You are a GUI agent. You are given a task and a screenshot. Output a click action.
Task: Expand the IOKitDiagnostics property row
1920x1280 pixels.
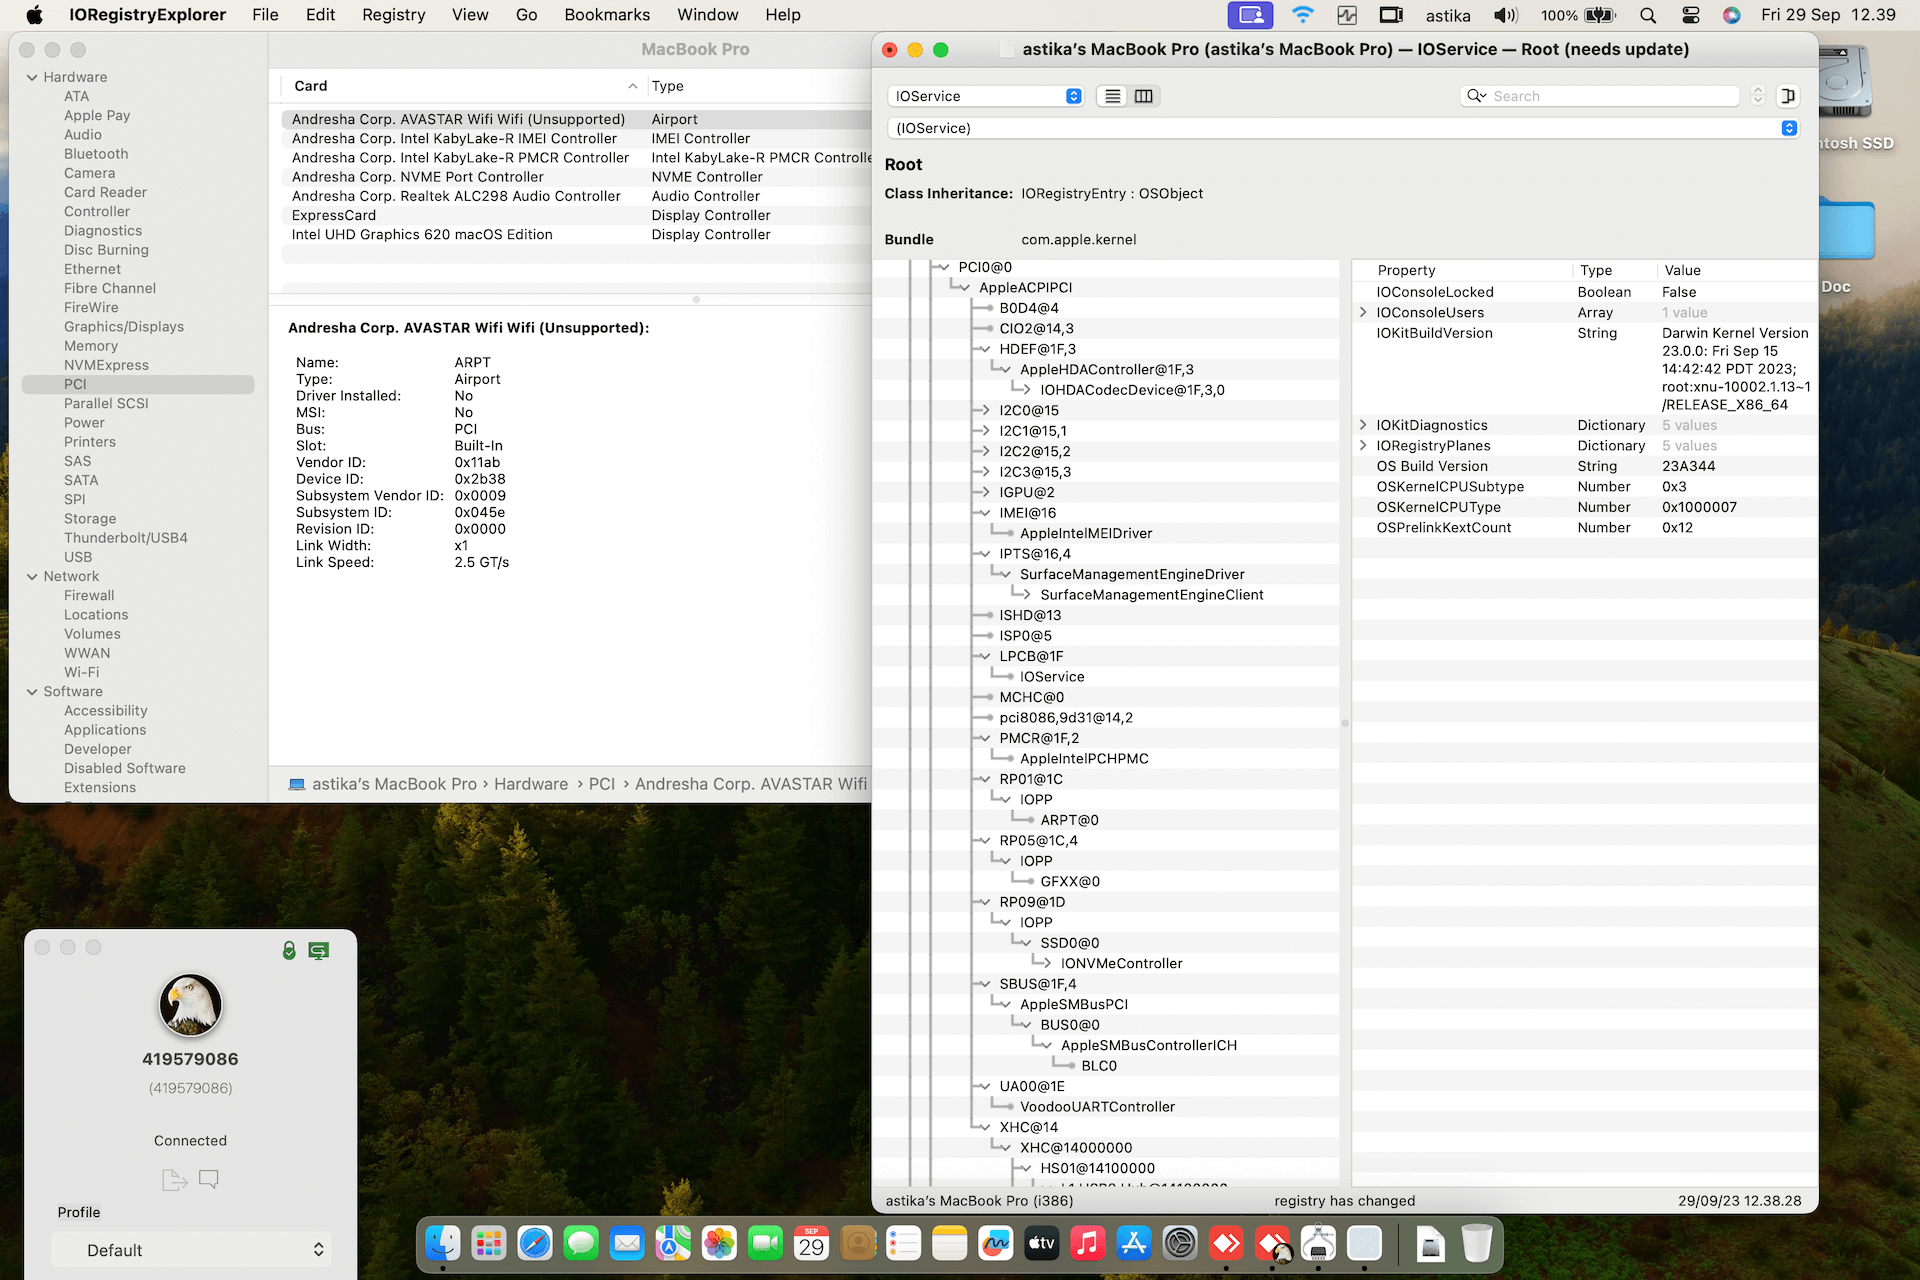click(x=1363, y=425)
